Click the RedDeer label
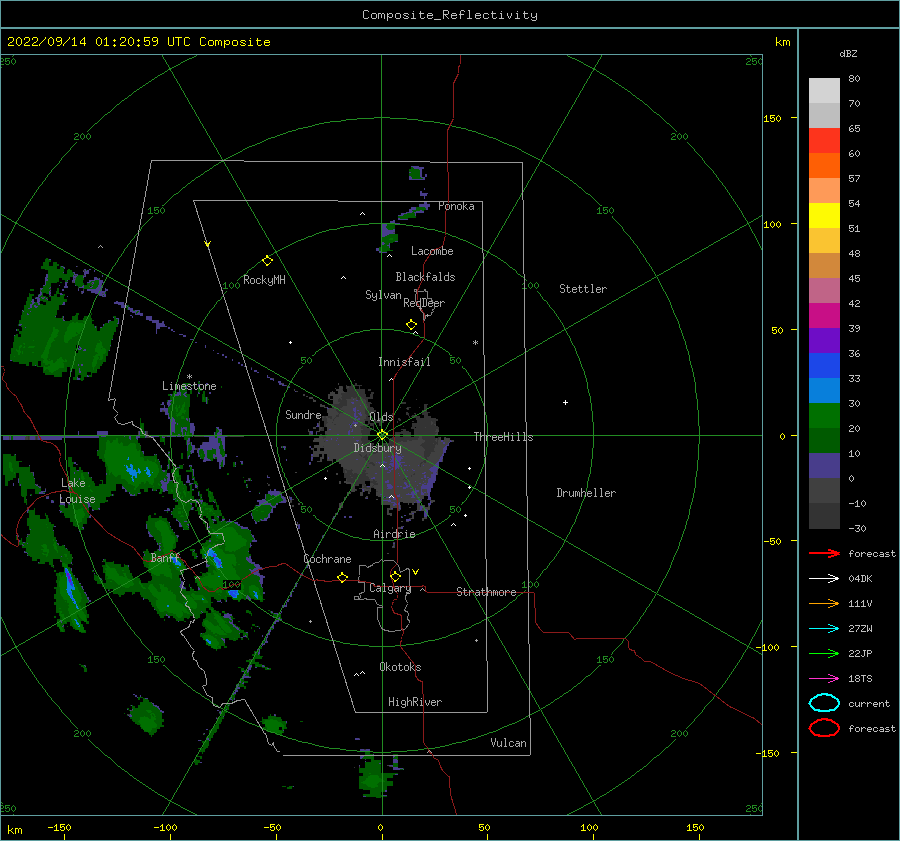 [424, 303]
